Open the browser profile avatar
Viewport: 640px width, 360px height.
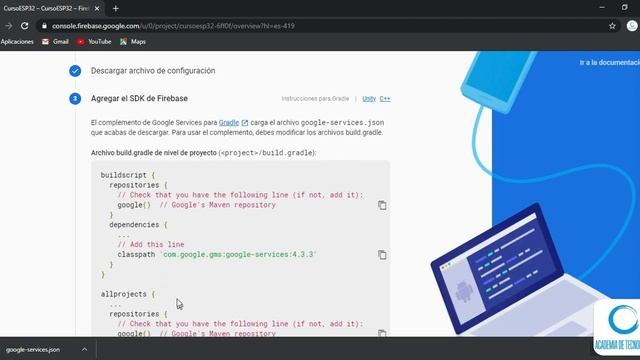(x=632, y=26)
